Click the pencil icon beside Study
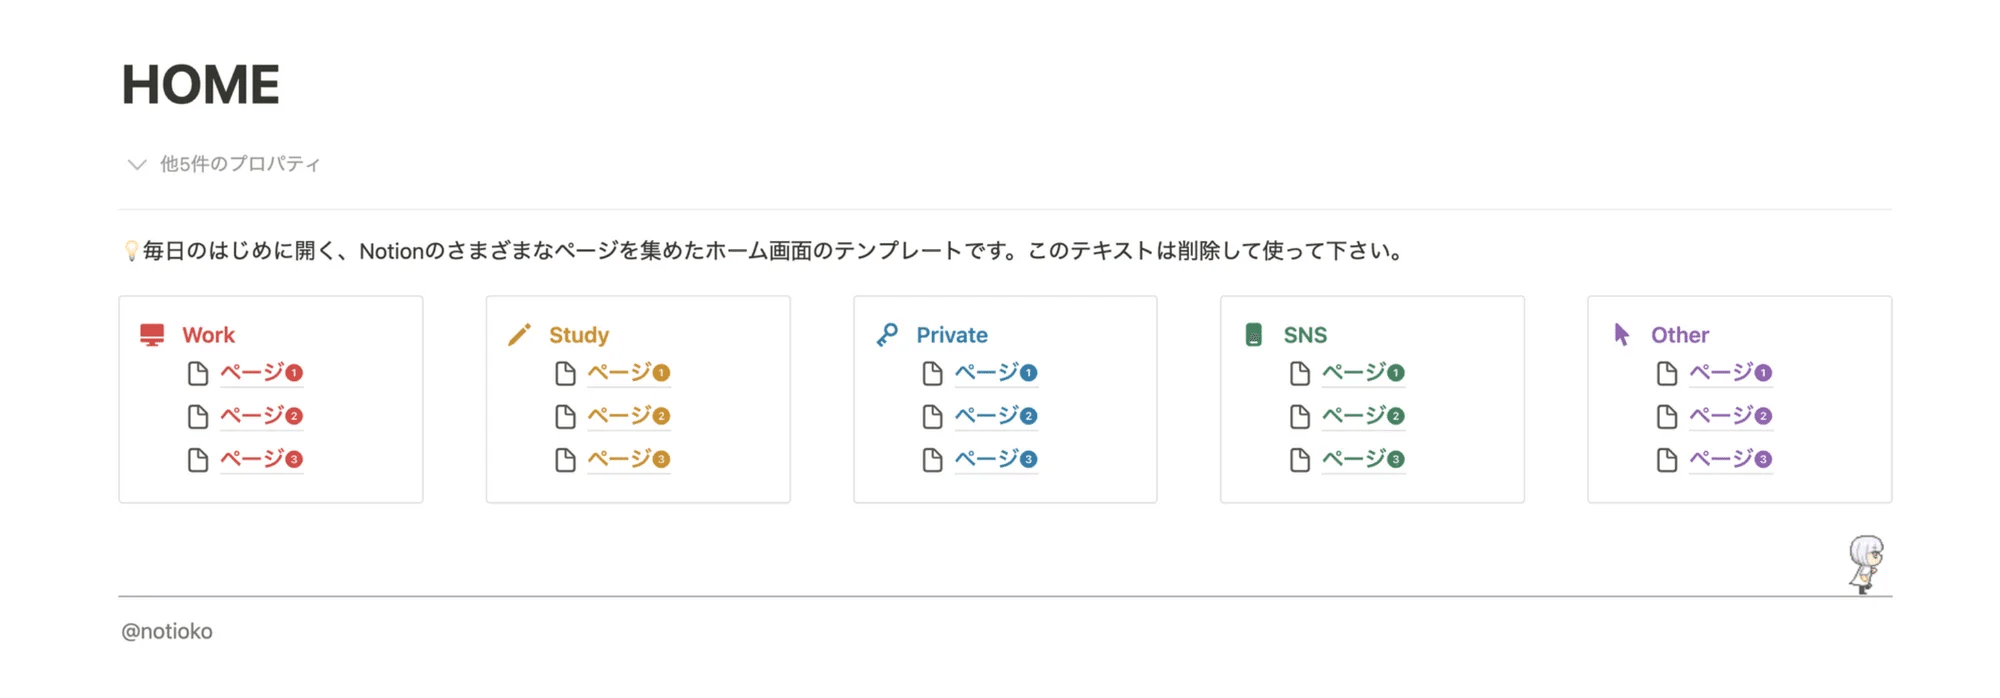 [519, 335]
